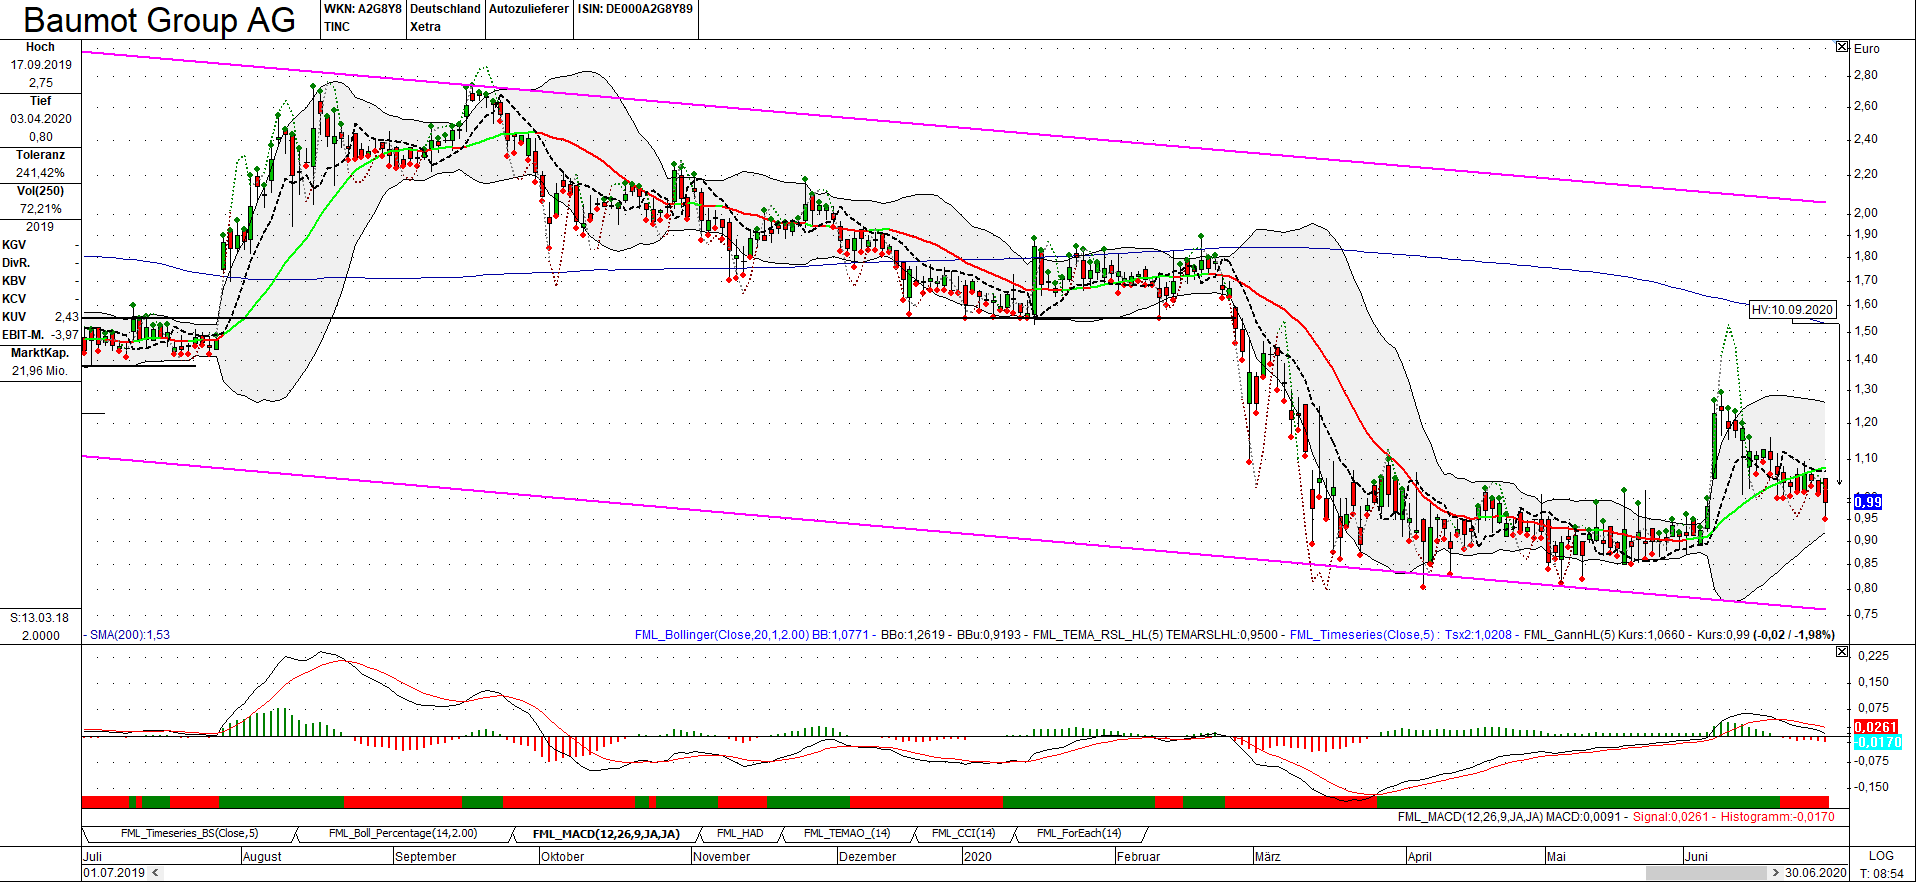The height and width of the screenshot is (882, 1916).
Task: Click the end date 30.06.2020
Action: coord(1816,873)
